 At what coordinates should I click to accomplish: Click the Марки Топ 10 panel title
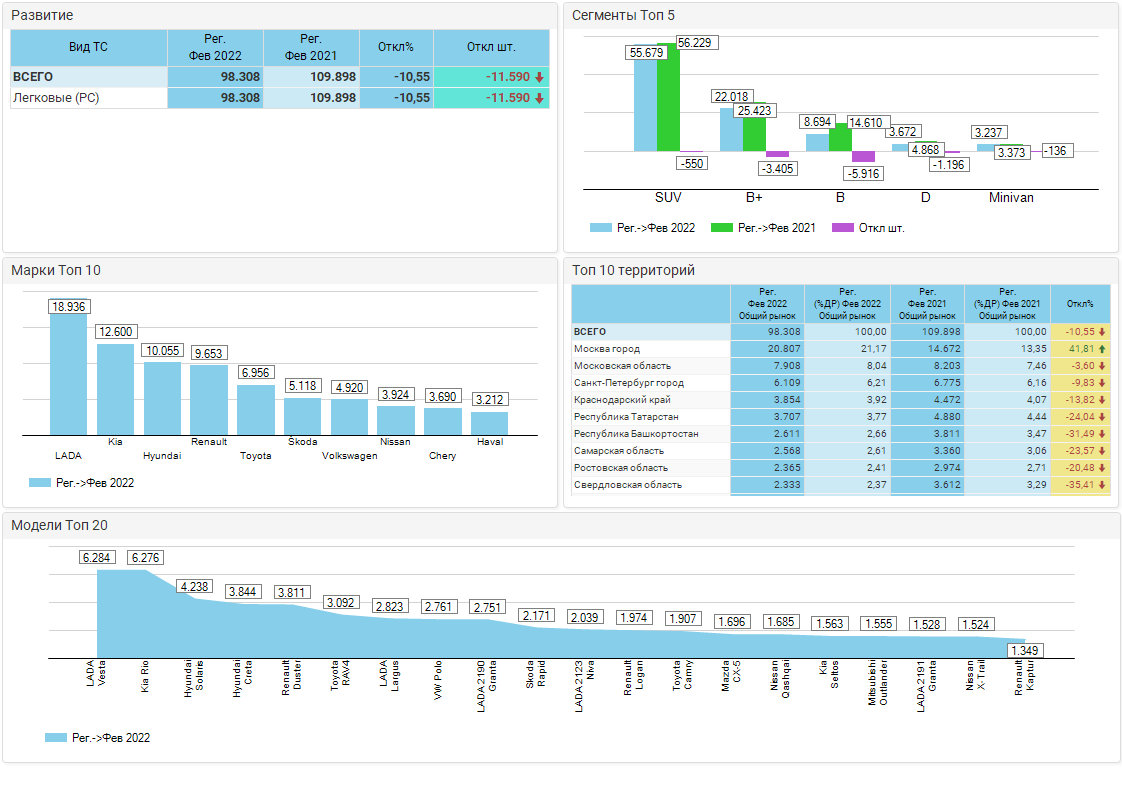coord(56,271)
